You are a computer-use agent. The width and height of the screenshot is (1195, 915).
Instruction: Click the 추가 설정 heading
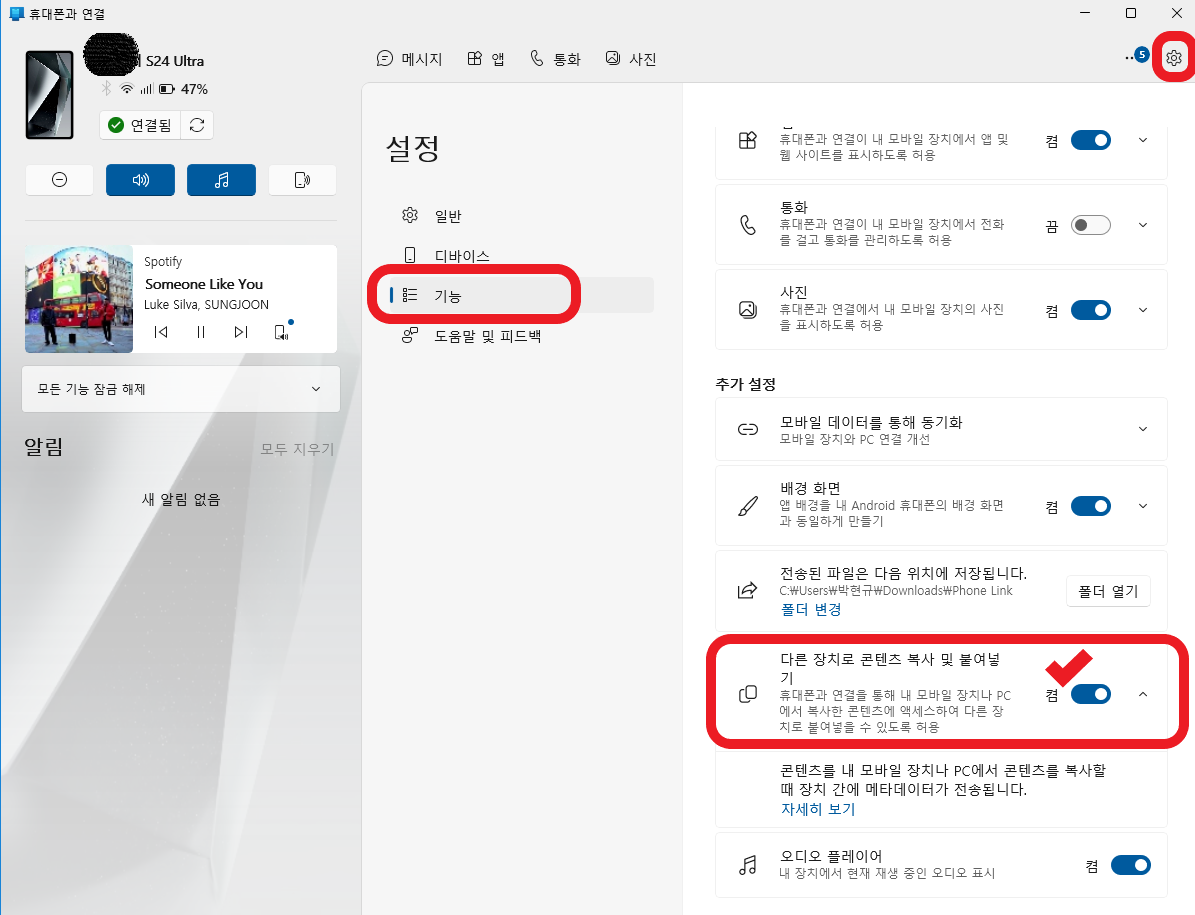[x=745, y=384]
